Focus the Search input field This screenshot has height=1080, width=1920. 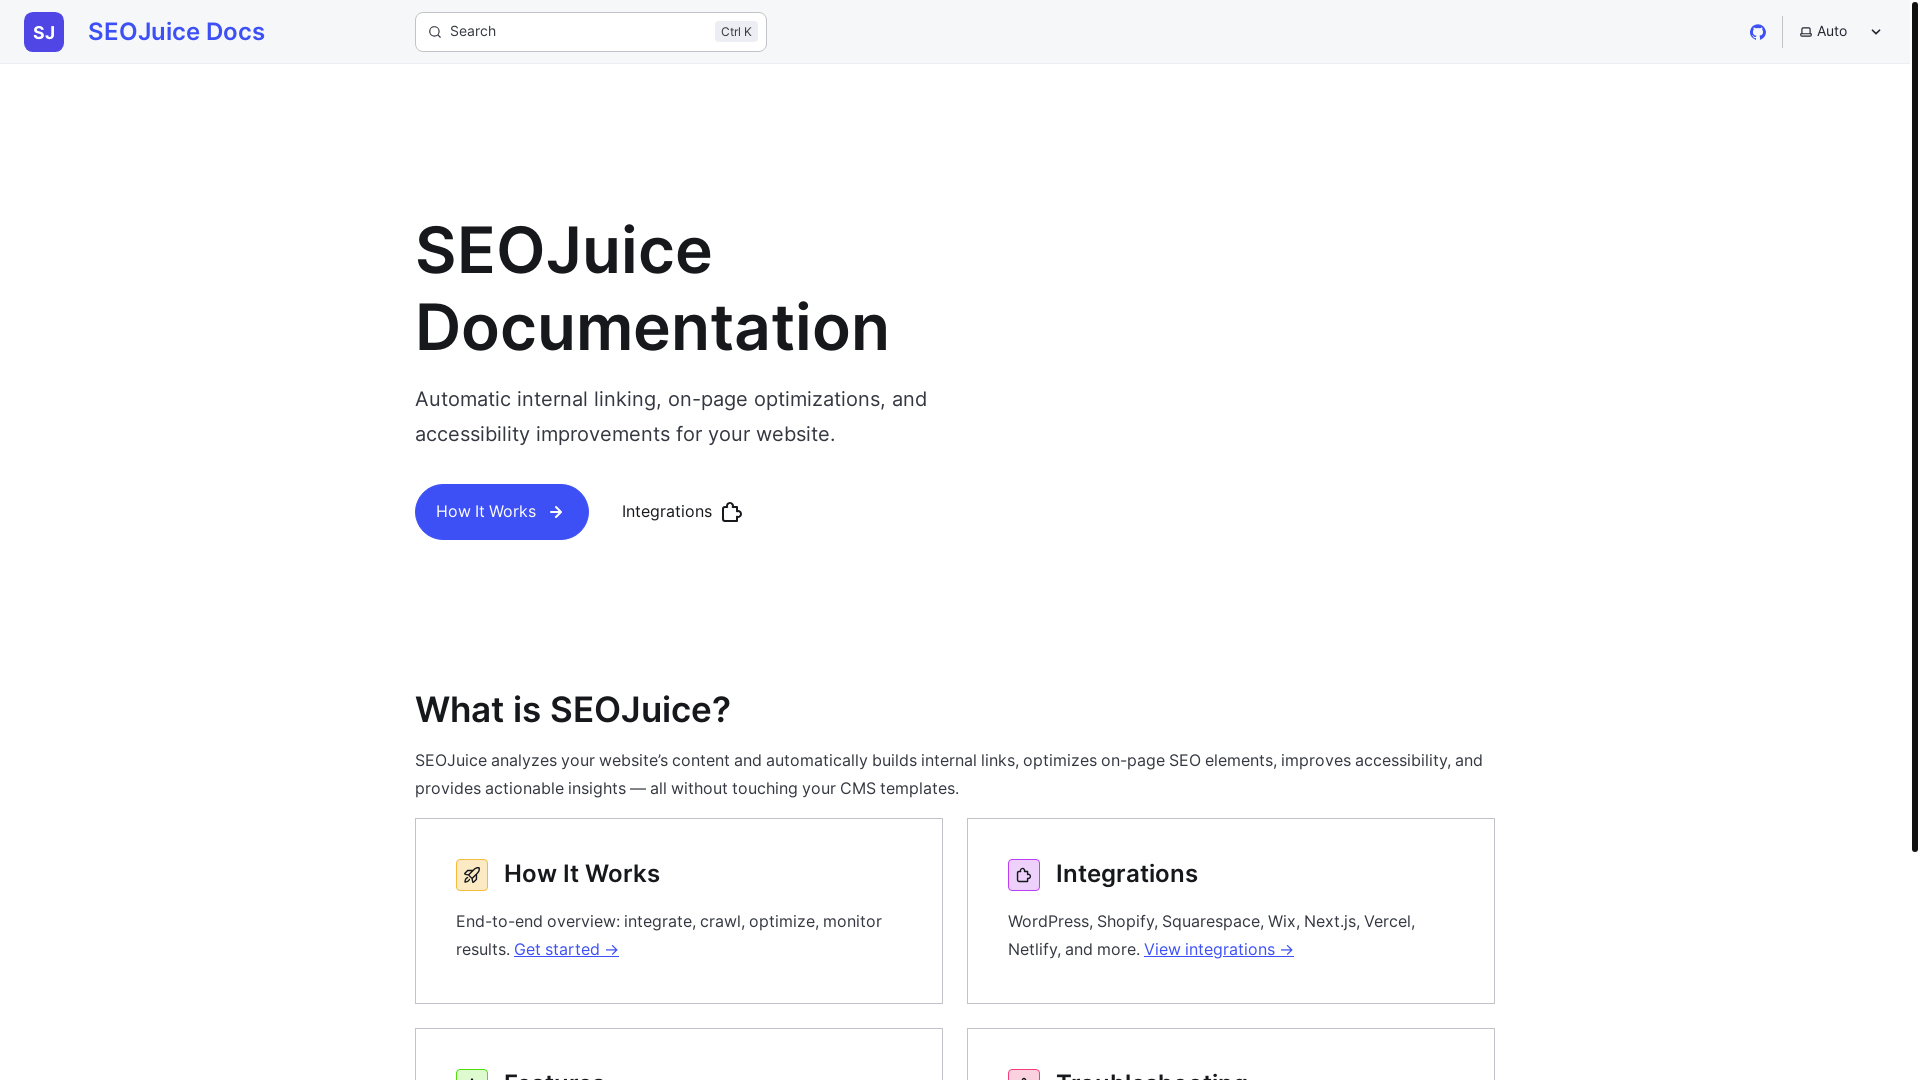click(591, 32)
